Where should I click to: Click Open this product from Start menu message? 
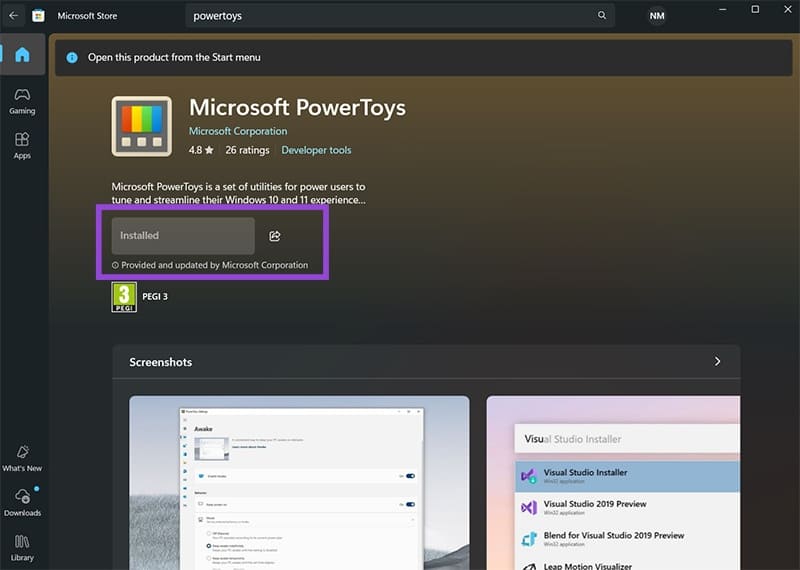174,58
